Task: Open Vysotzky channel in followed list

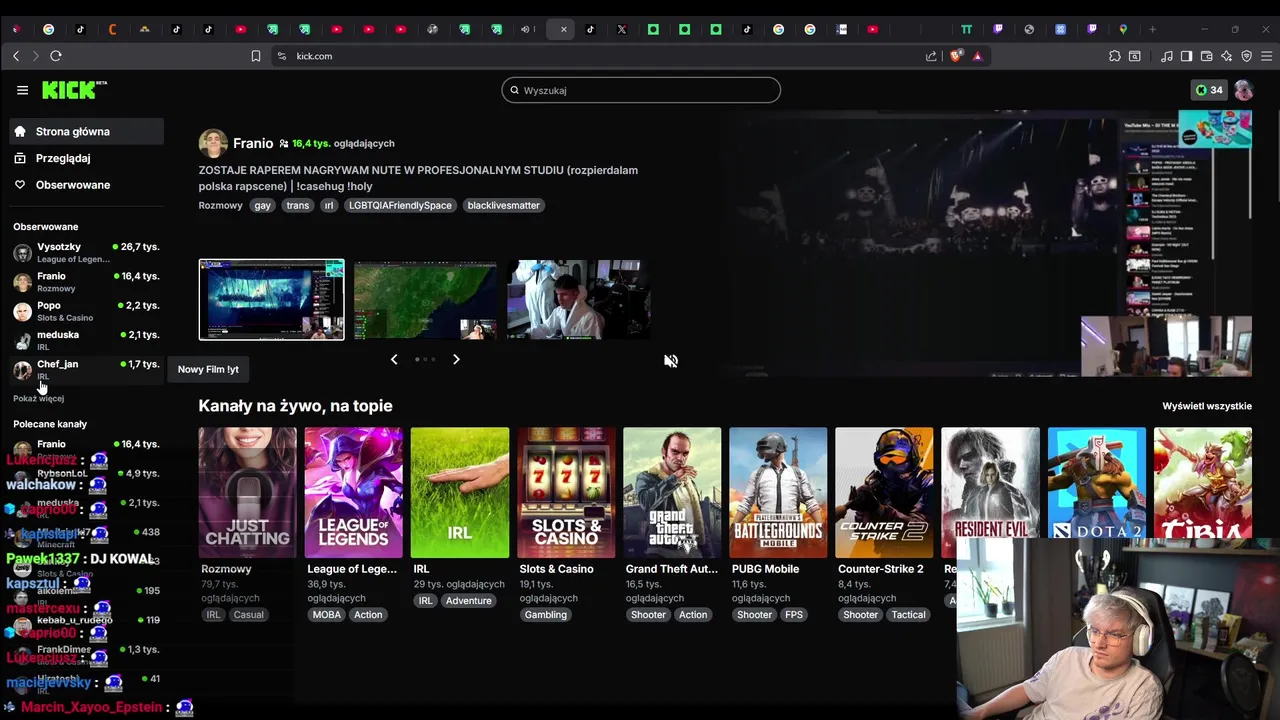Action: [87, 252]
